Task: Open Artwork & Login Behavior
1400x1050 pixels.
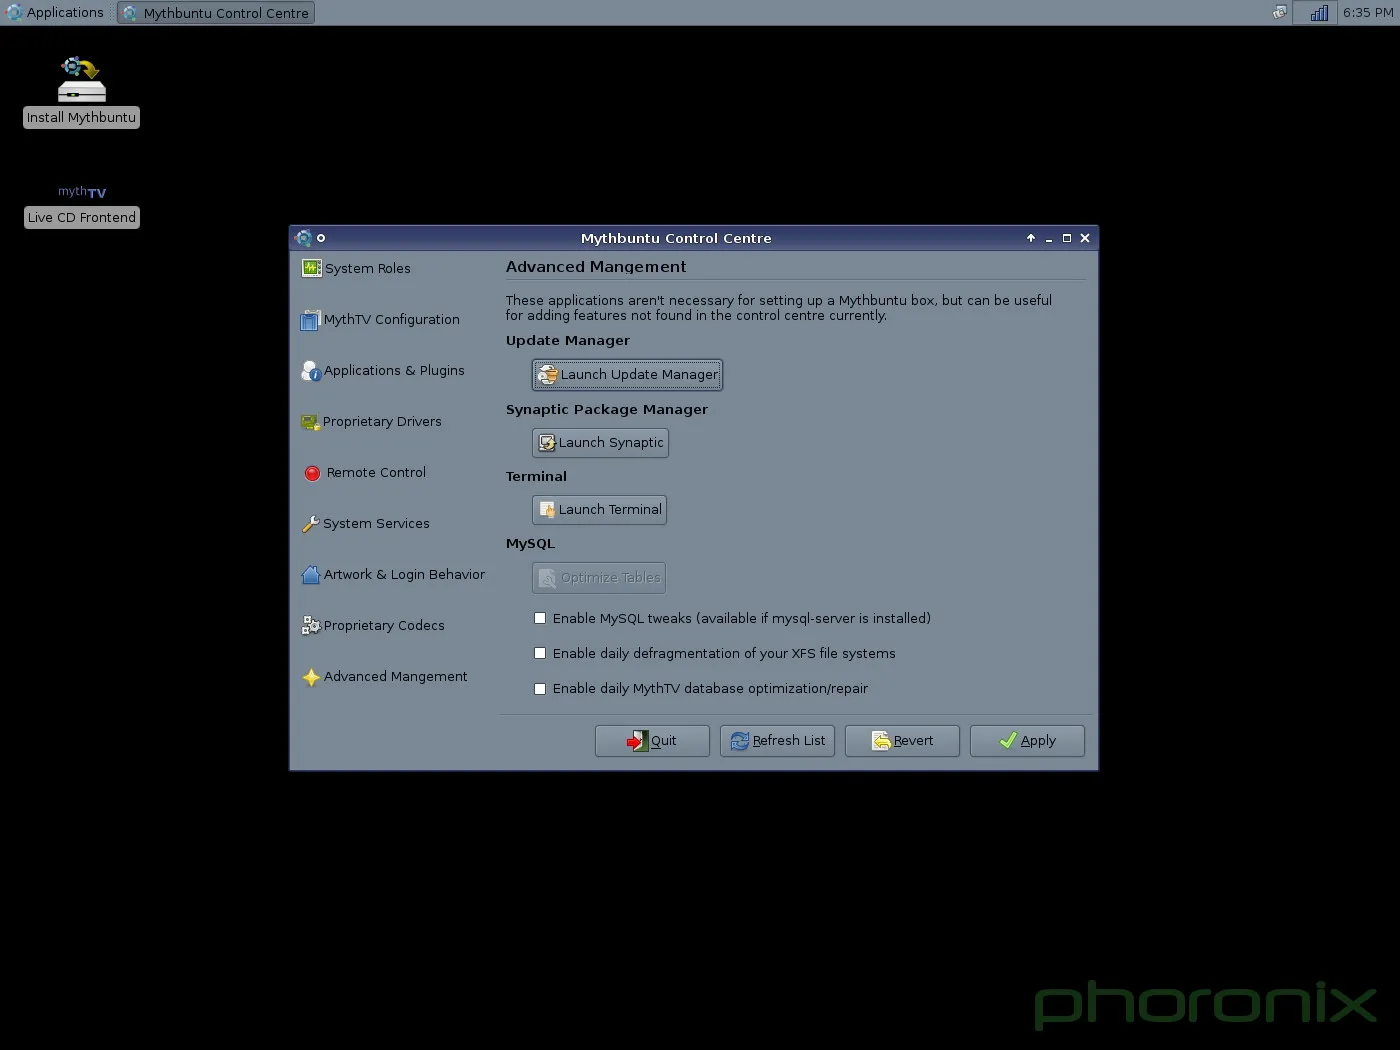Action: tap(393, 575)
